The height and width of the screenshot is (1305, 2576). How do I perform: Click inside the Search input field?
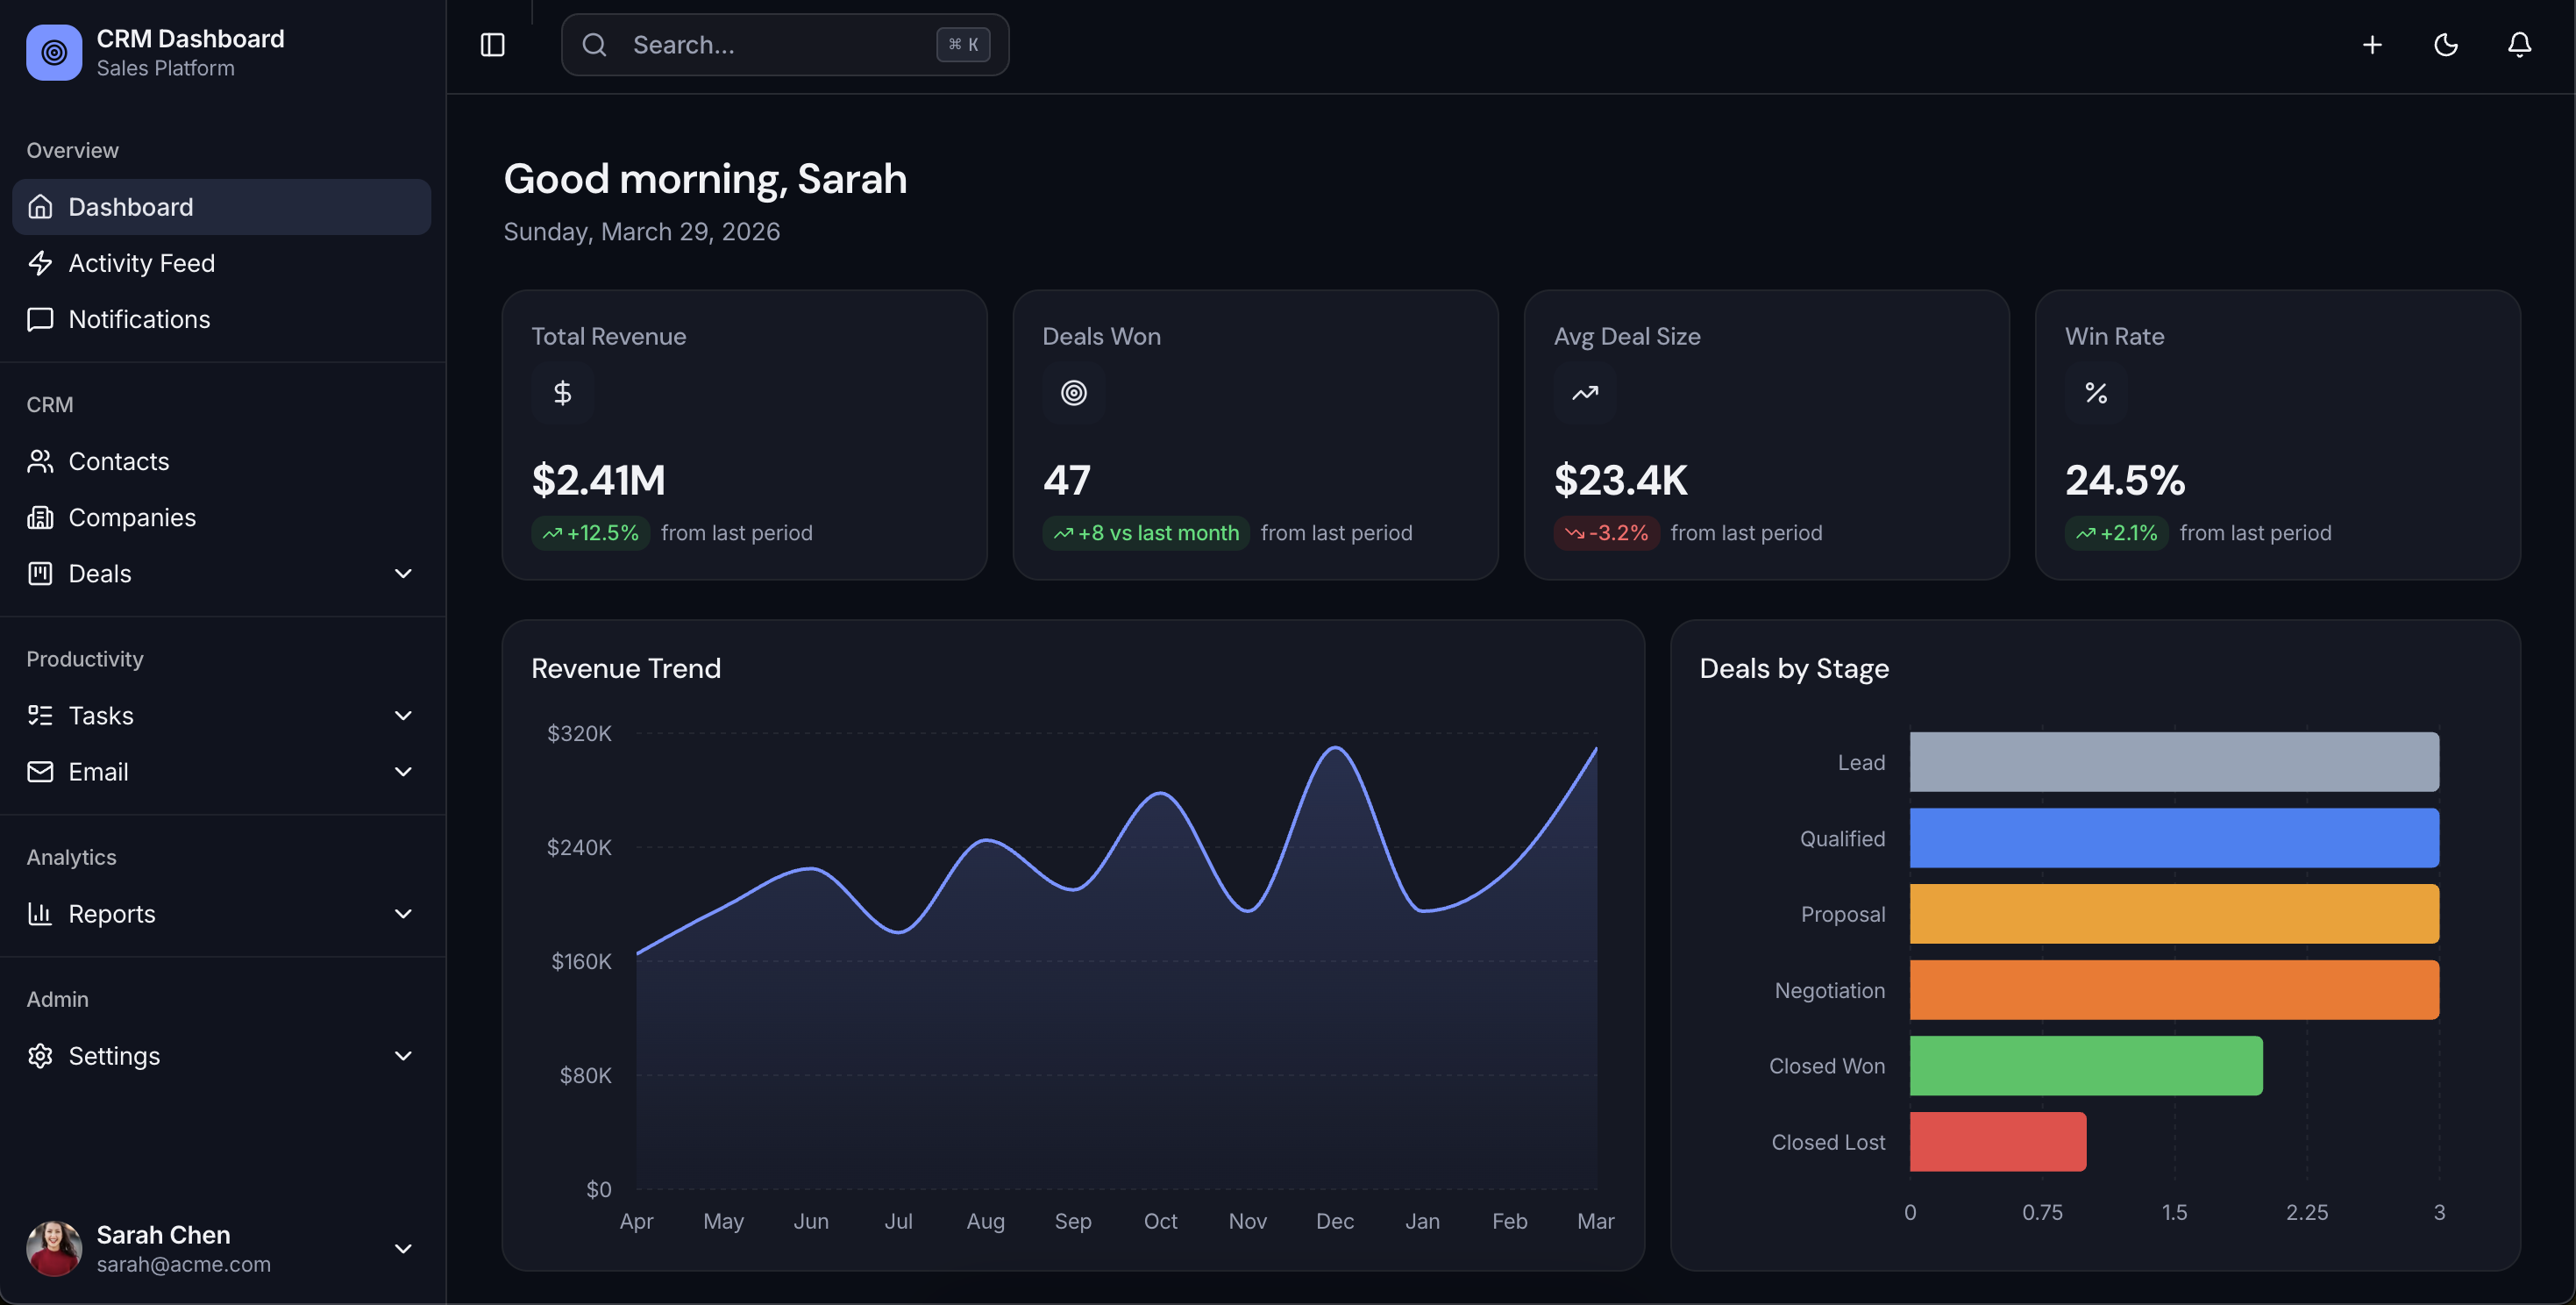(x=780, y=44)
